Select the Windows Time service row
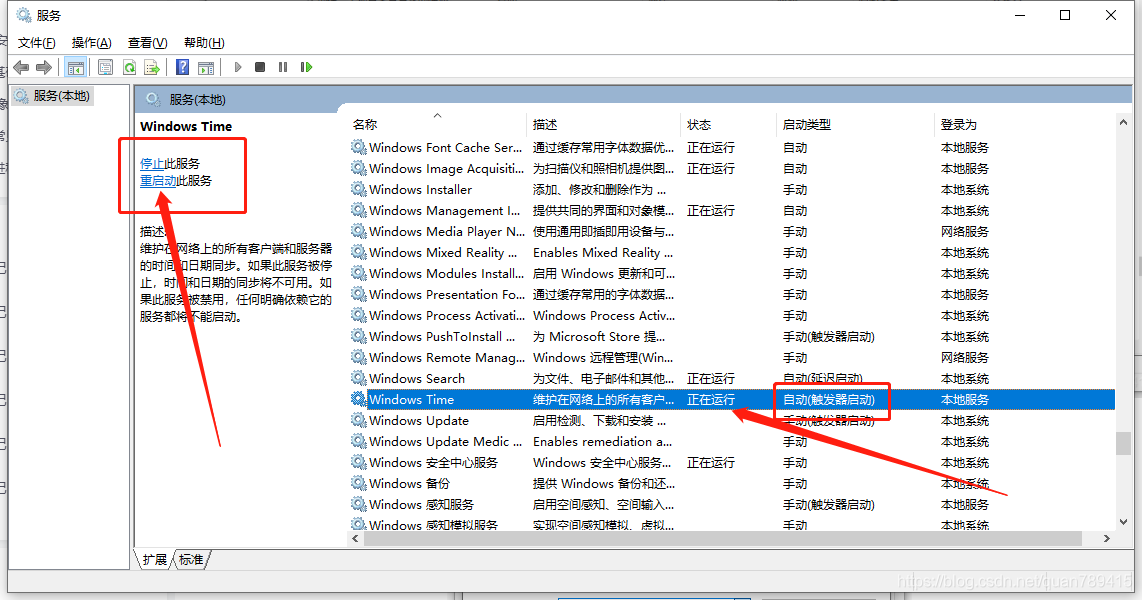 731,399
